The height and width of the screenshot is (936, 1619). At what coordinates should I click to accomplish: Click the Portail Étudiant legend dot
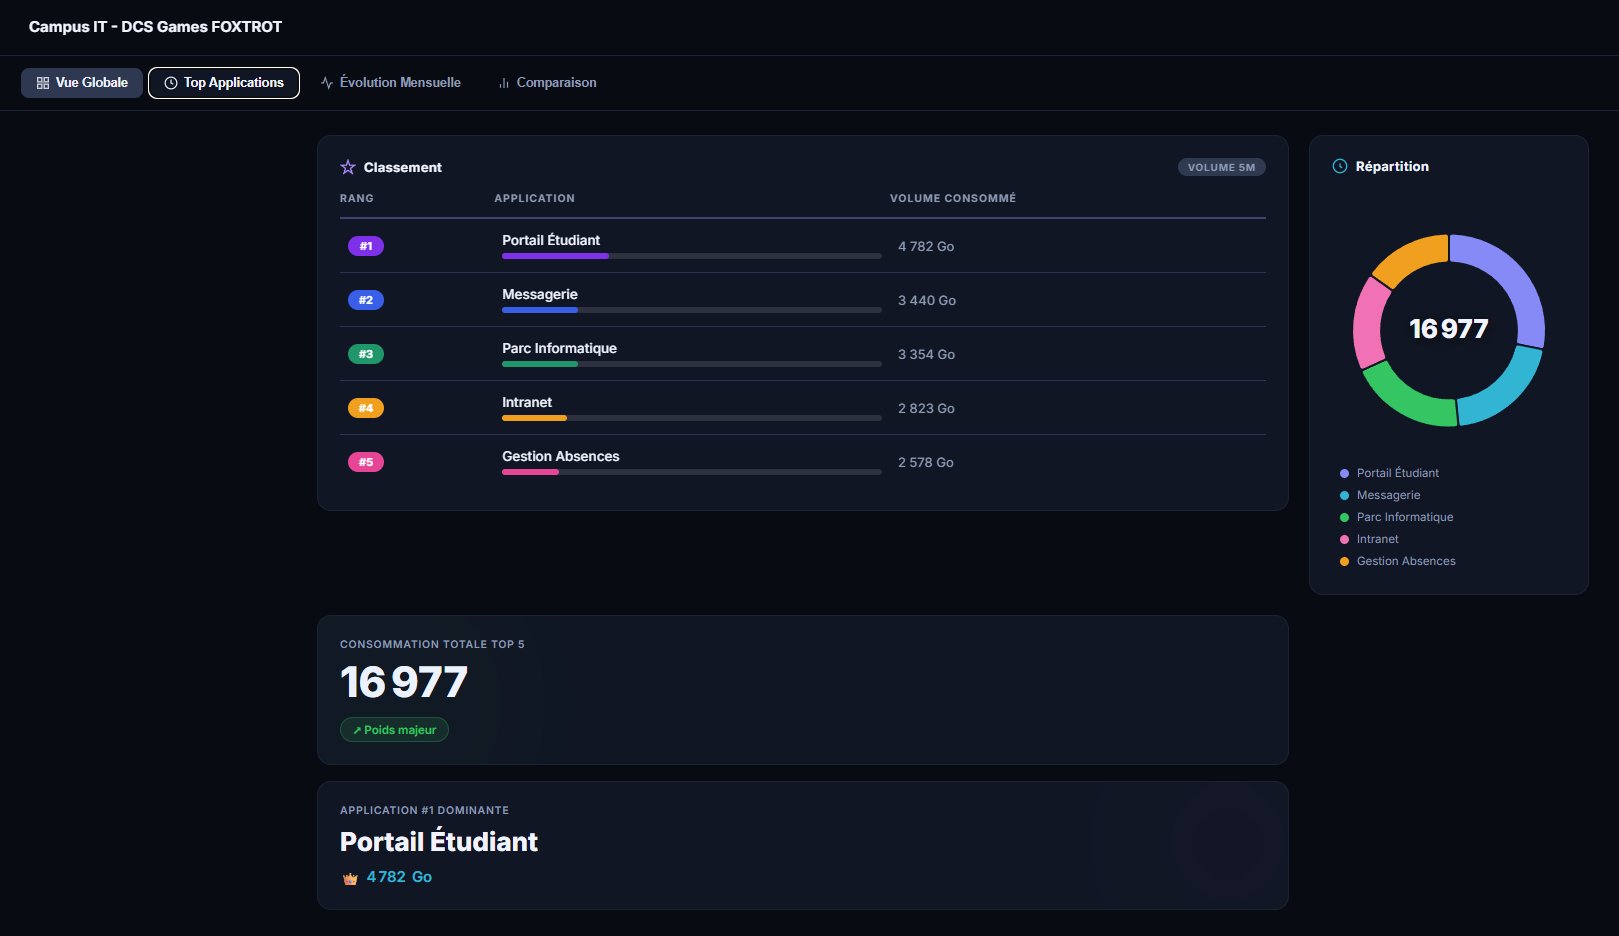pos(1344,473)
